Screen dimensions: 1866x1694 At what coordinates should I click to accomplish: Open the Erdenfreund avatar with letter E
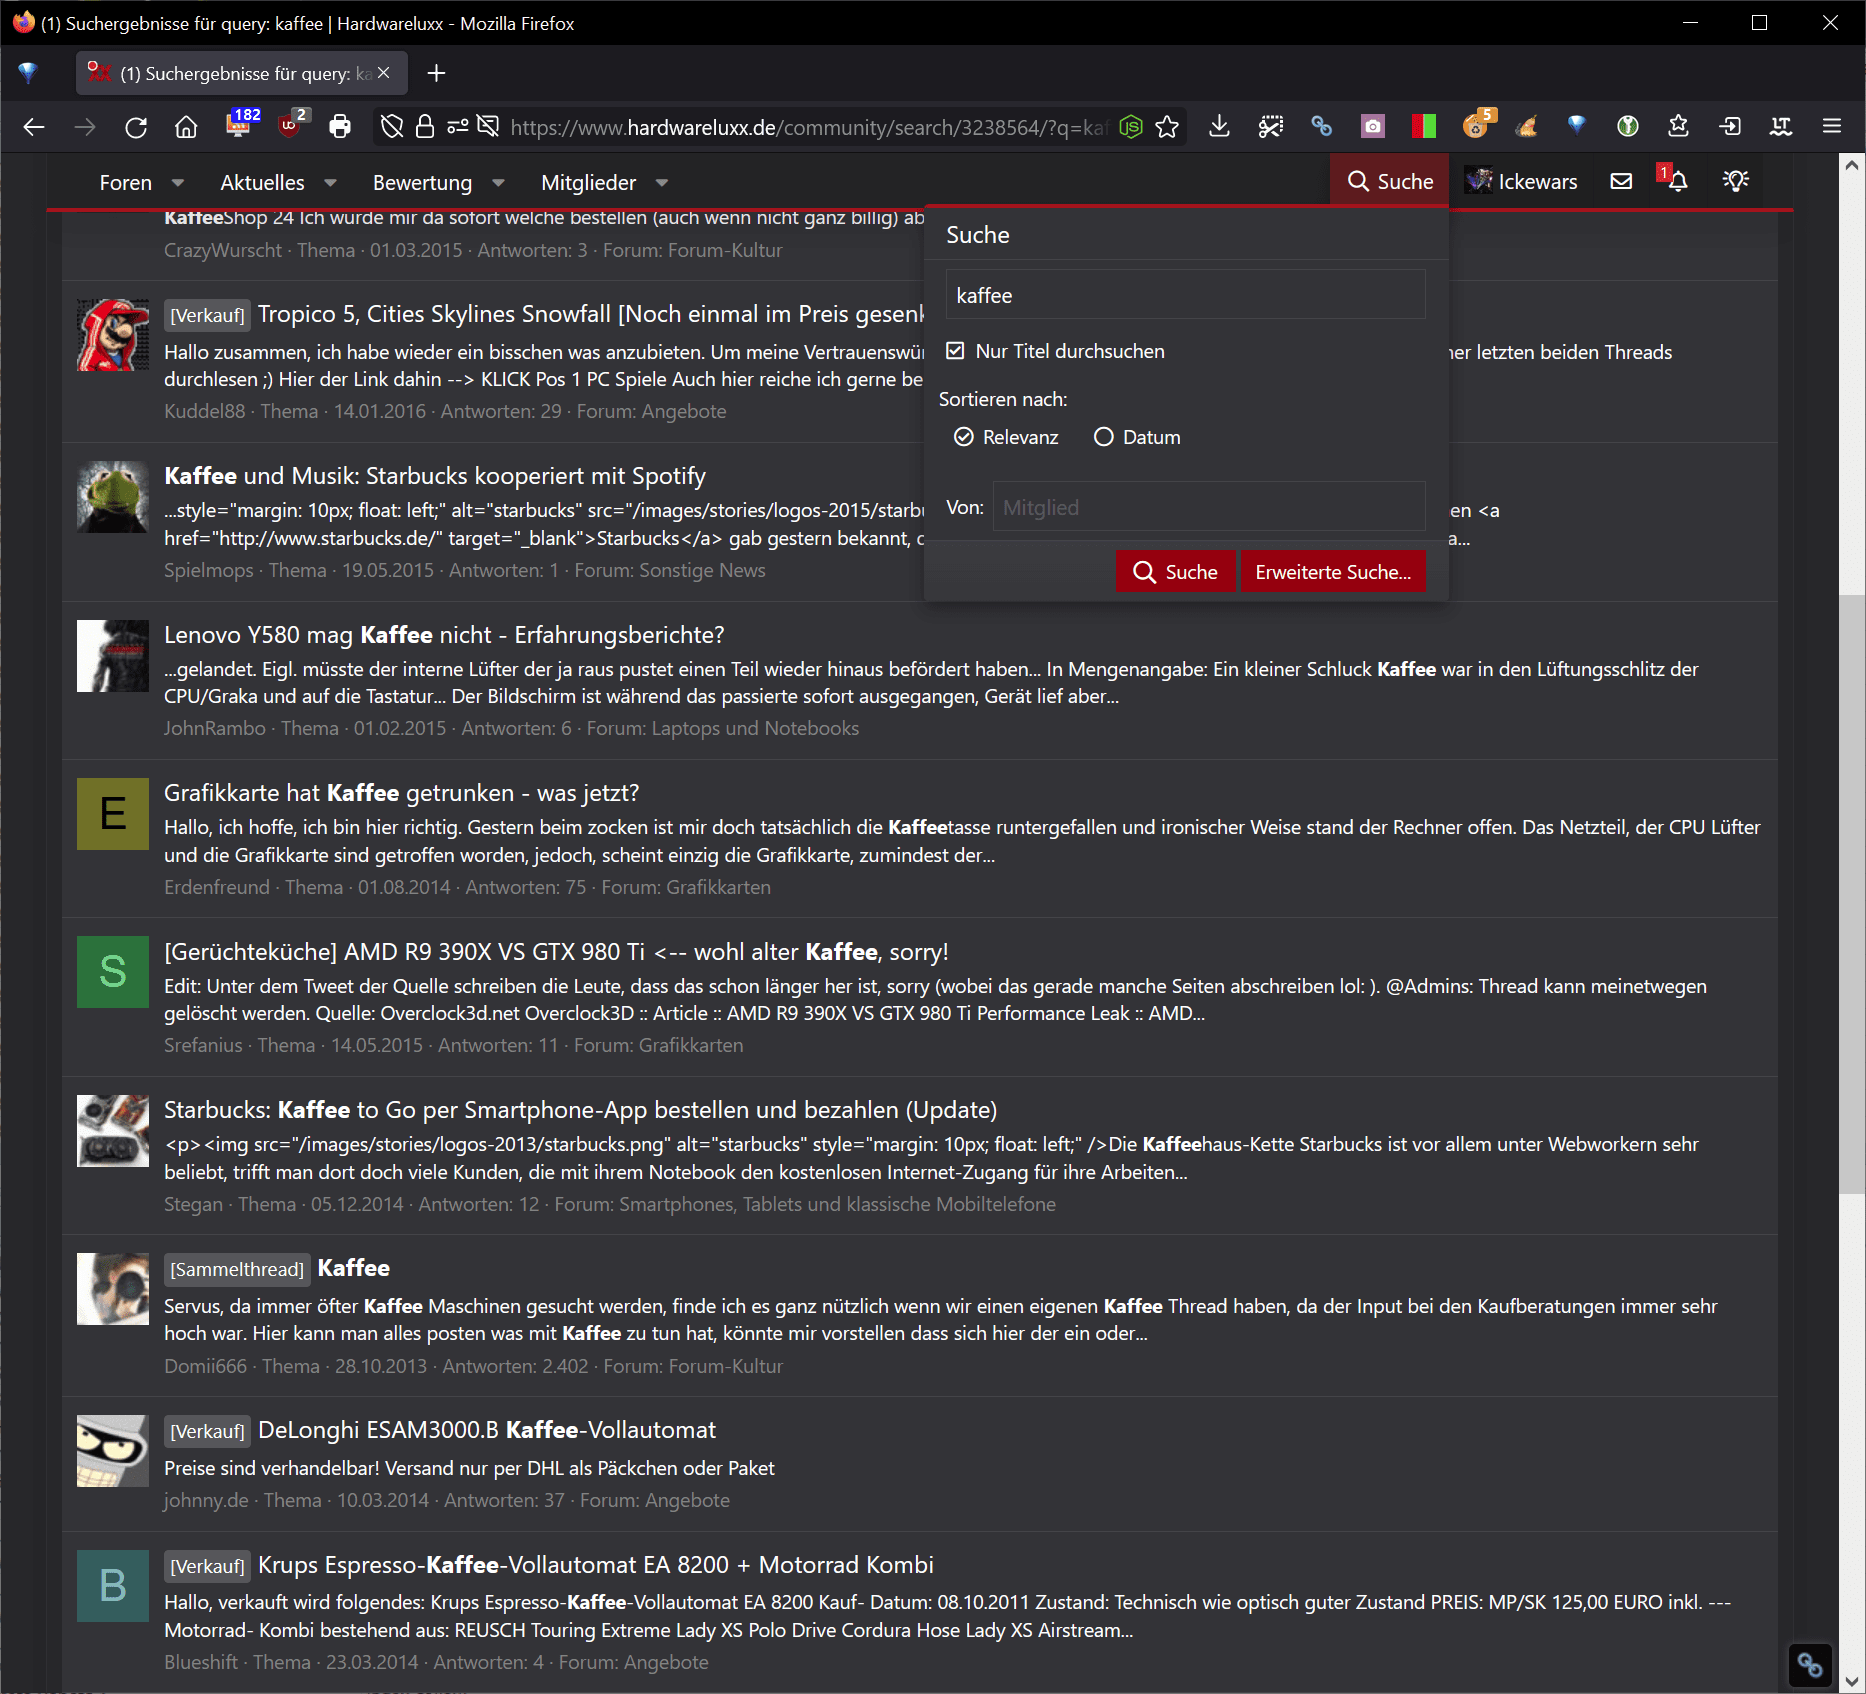click(x=113, y=814)
